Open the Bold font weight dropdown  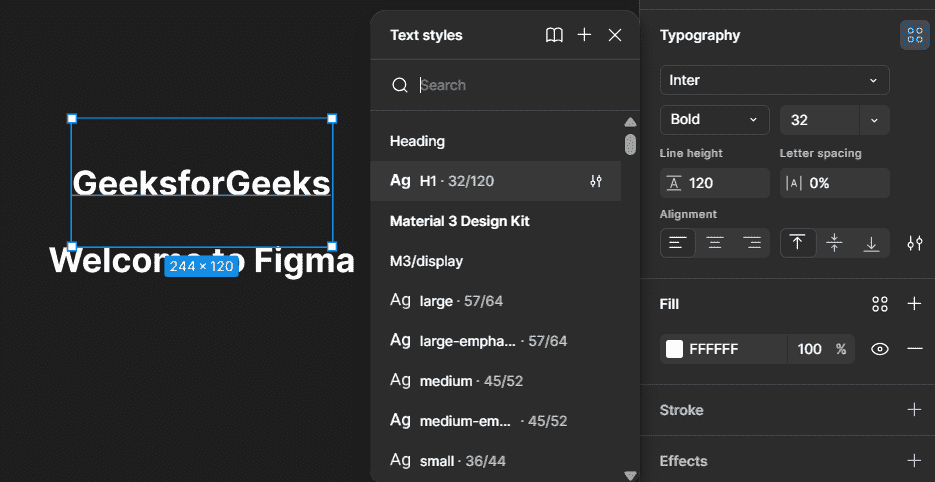[x=715, y=120]
